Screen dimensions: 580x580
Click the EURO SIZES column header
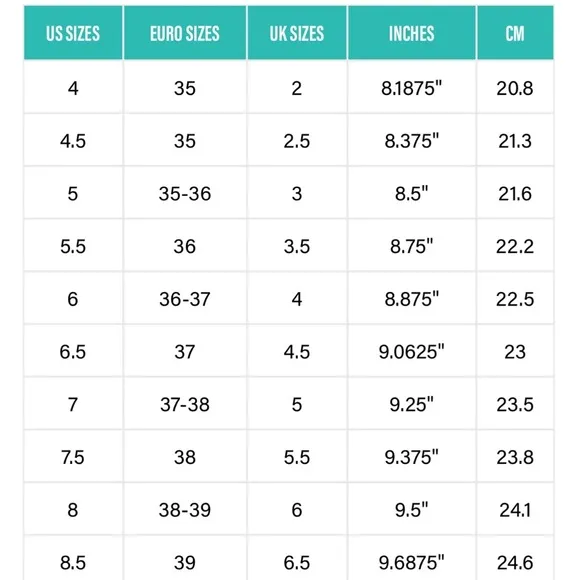[x=185, y=33]
